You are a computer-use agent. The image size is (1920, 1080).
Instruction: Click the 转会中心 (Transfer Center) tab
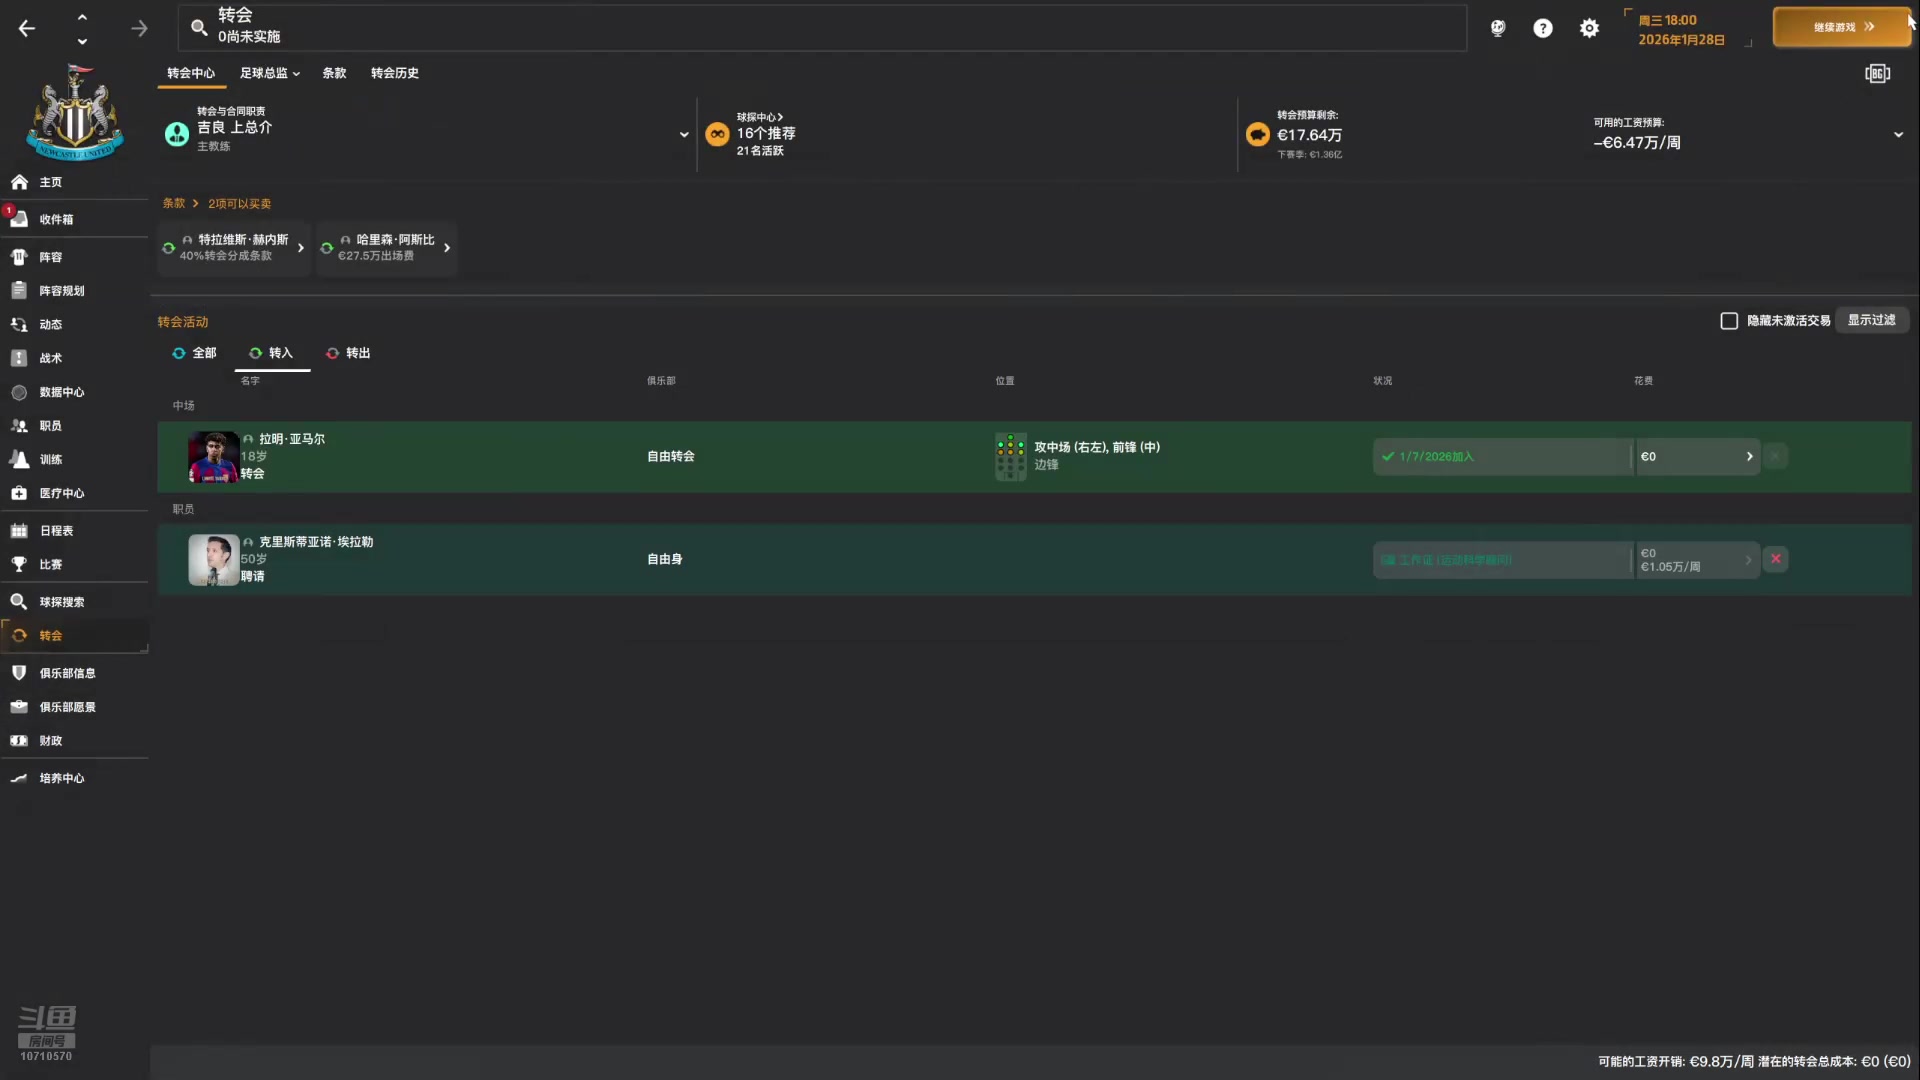tap(191, 73)
